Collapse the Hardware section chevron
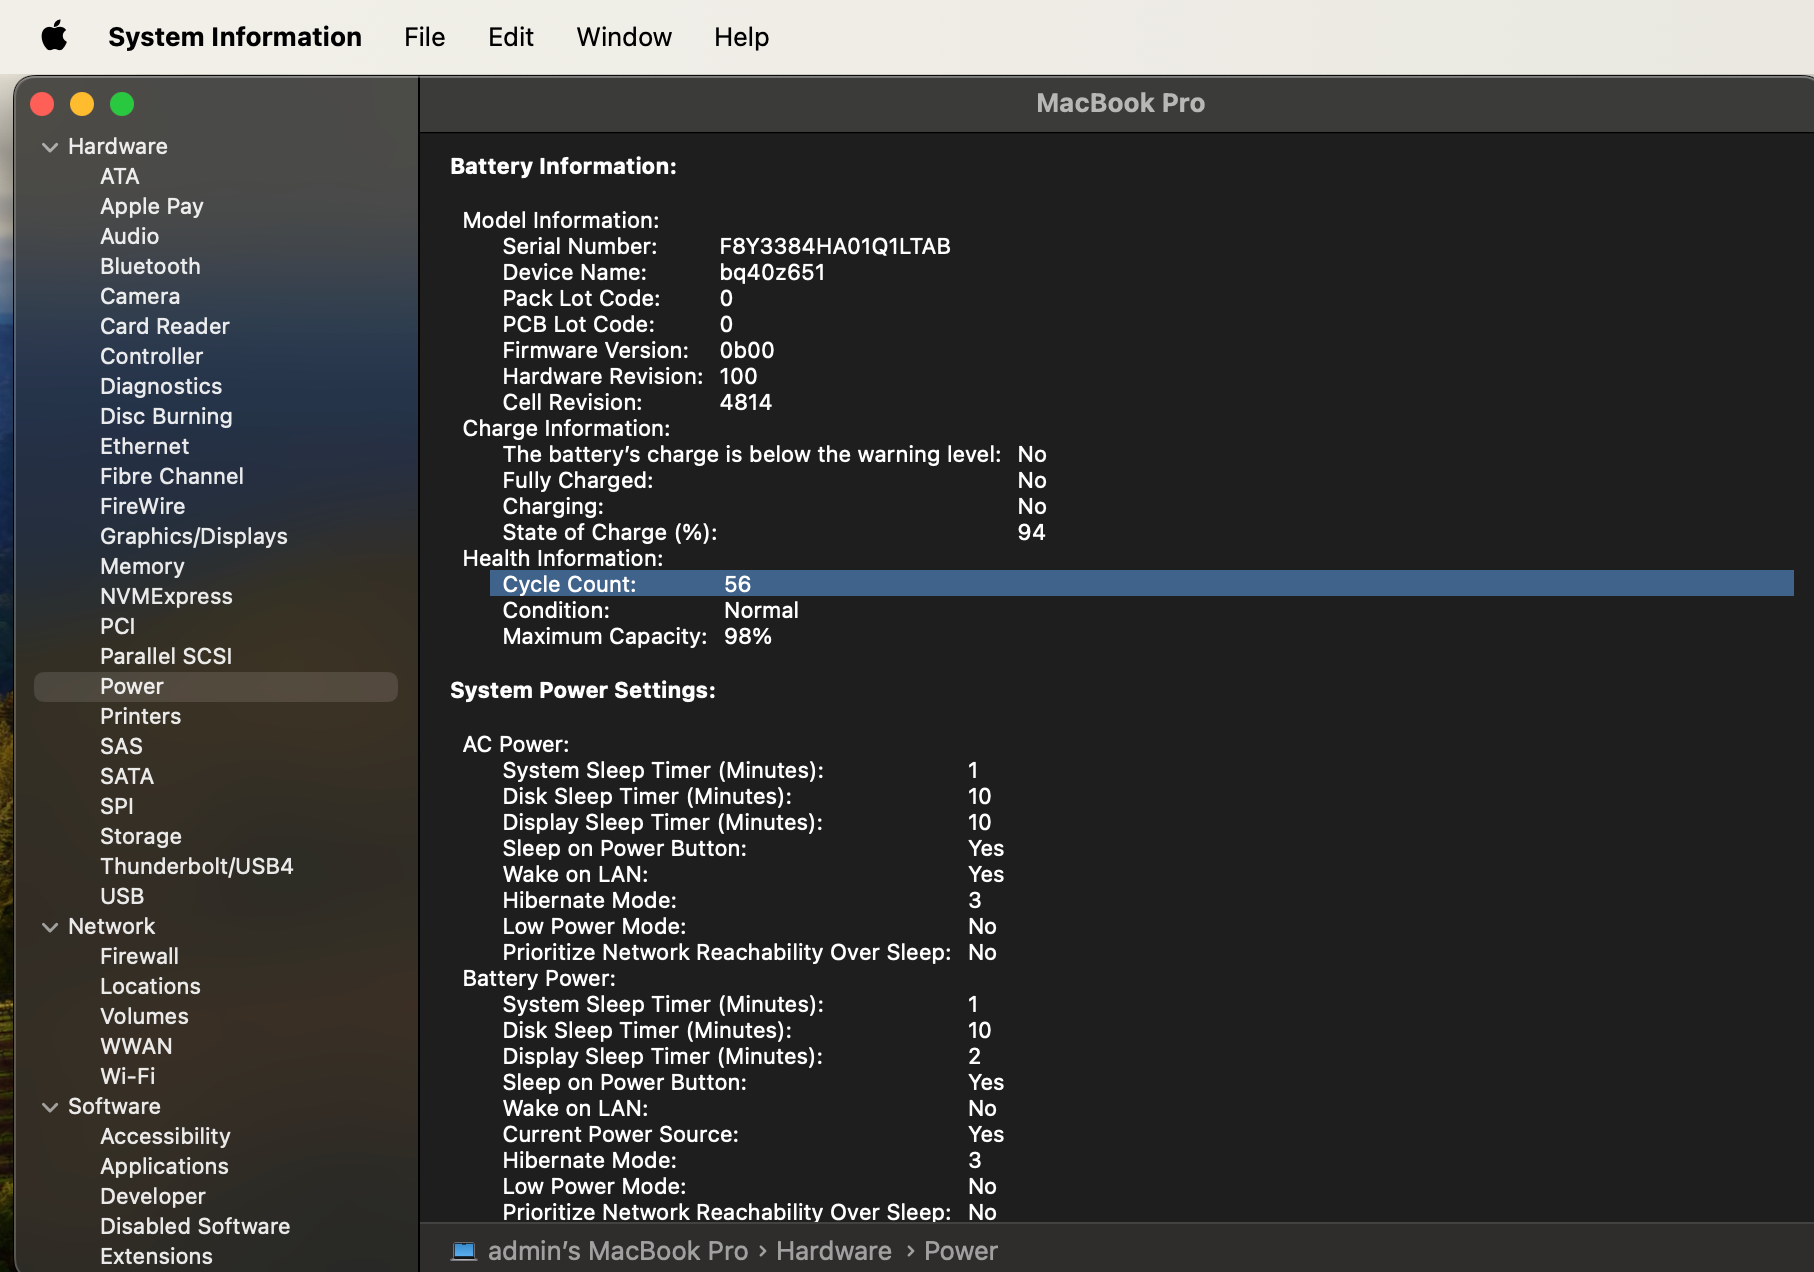The image size is (1814, 1272). pos(50,147)
